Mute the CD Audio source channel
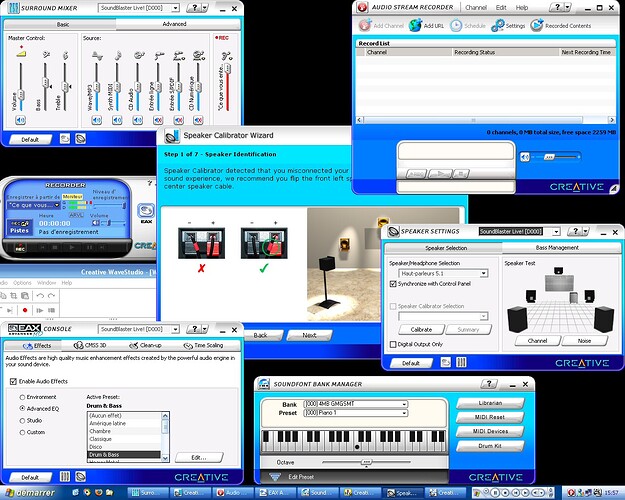 coord(135,118)
